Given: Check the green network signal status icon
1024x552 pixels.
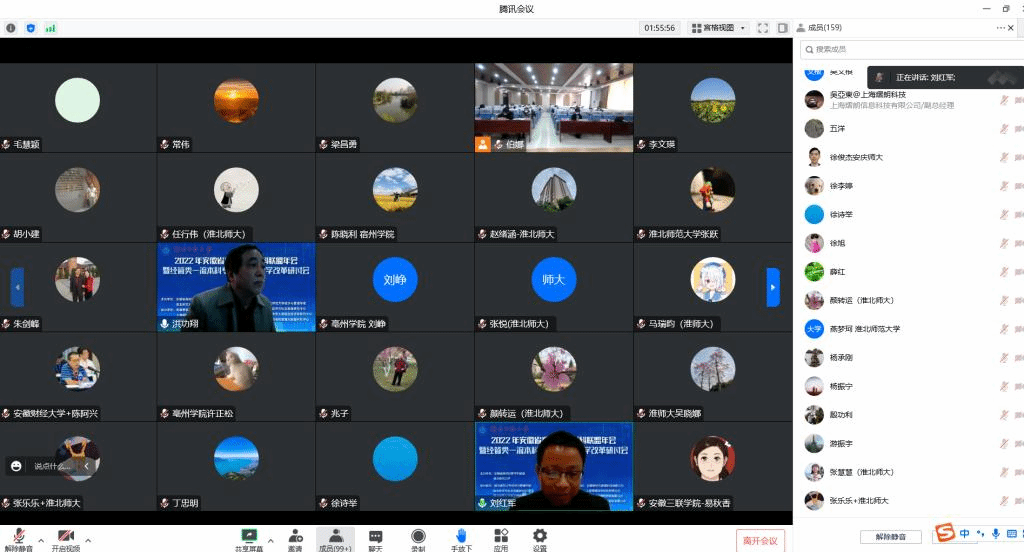Looking at the screenshot, I should tap(51, 28).
